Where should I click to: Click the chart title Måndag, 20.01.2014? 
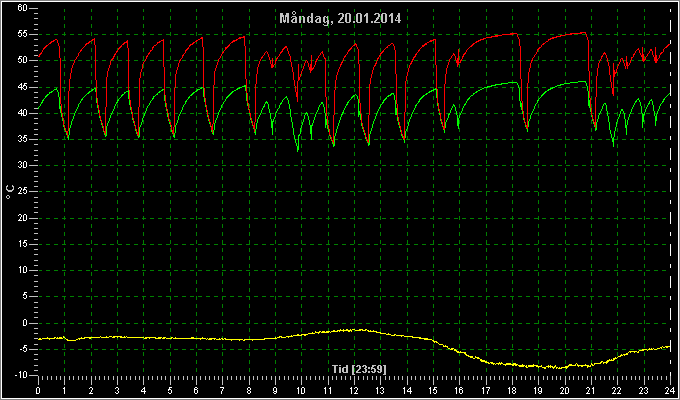pos(340,19)
